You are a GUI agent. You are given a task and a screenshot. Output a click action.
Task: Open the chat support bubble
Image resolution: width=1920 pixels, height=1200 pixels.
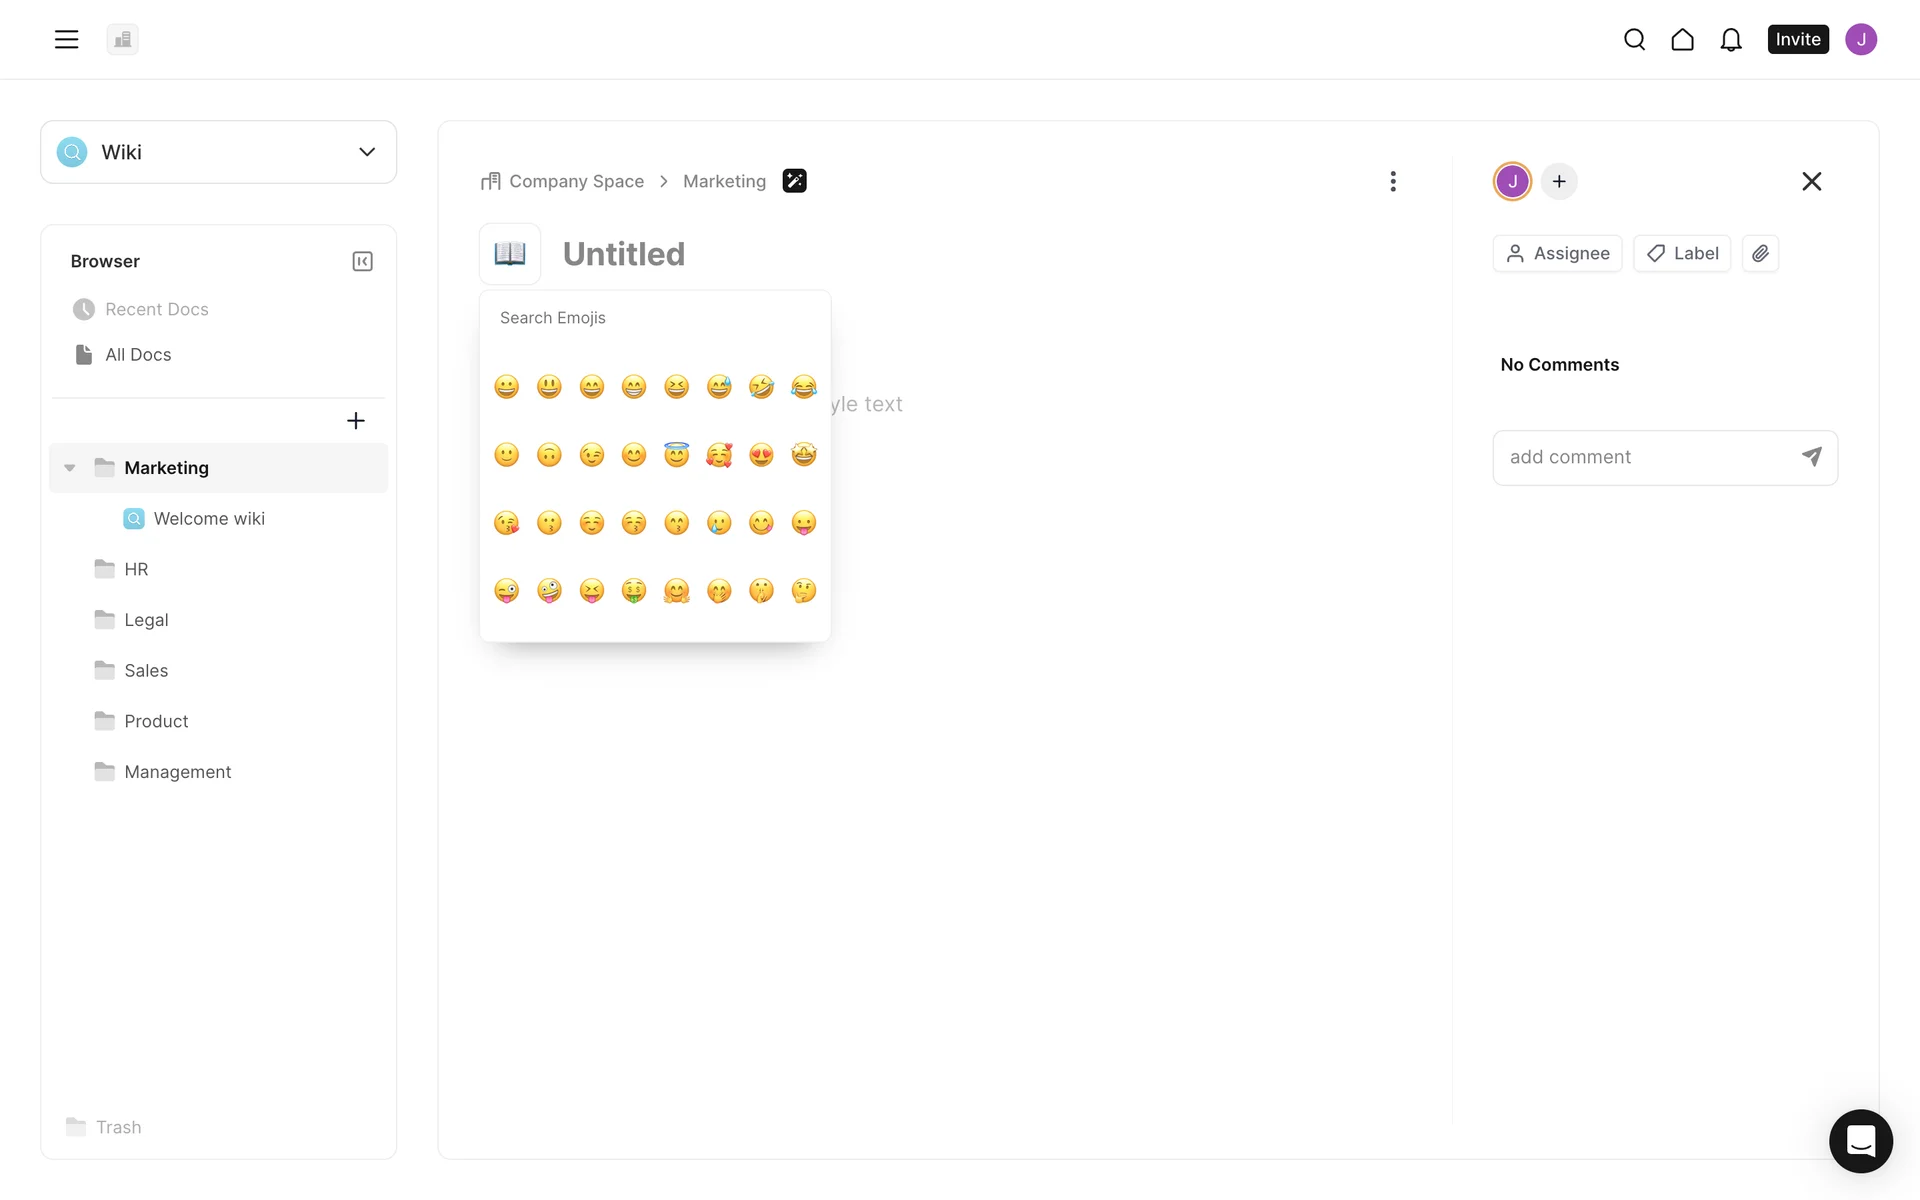click(1860, 1141)
